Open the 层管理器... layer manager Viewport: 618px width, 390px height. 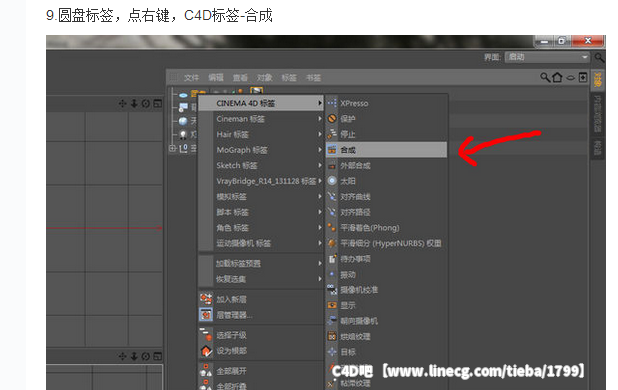pos(261,315)
